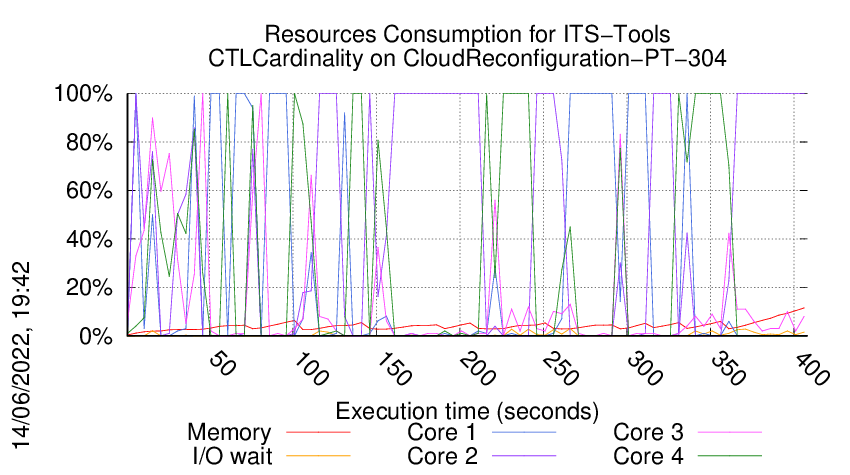Click the 300 x-axis tick label
The image size is (850, 475).
[644, 369]
